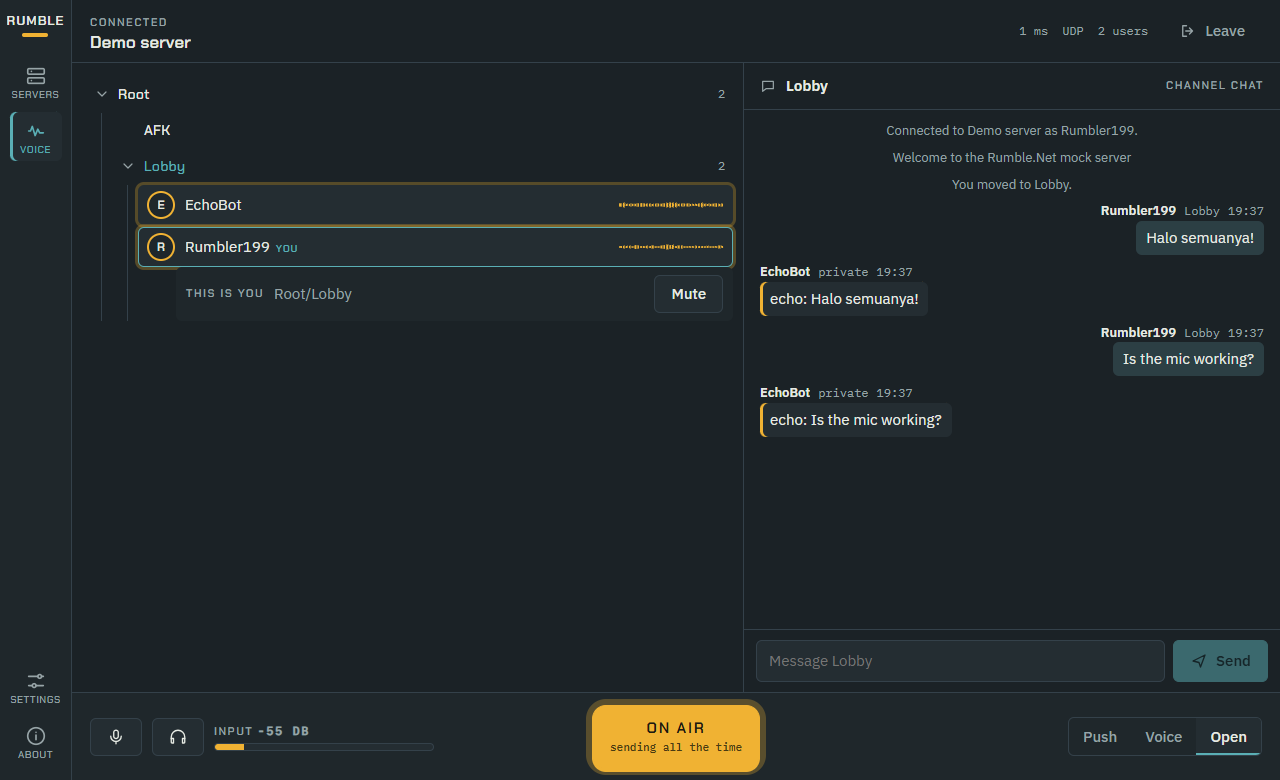Send the chat message
This screenshot has height=780, width=1280.
[1220, 661]
